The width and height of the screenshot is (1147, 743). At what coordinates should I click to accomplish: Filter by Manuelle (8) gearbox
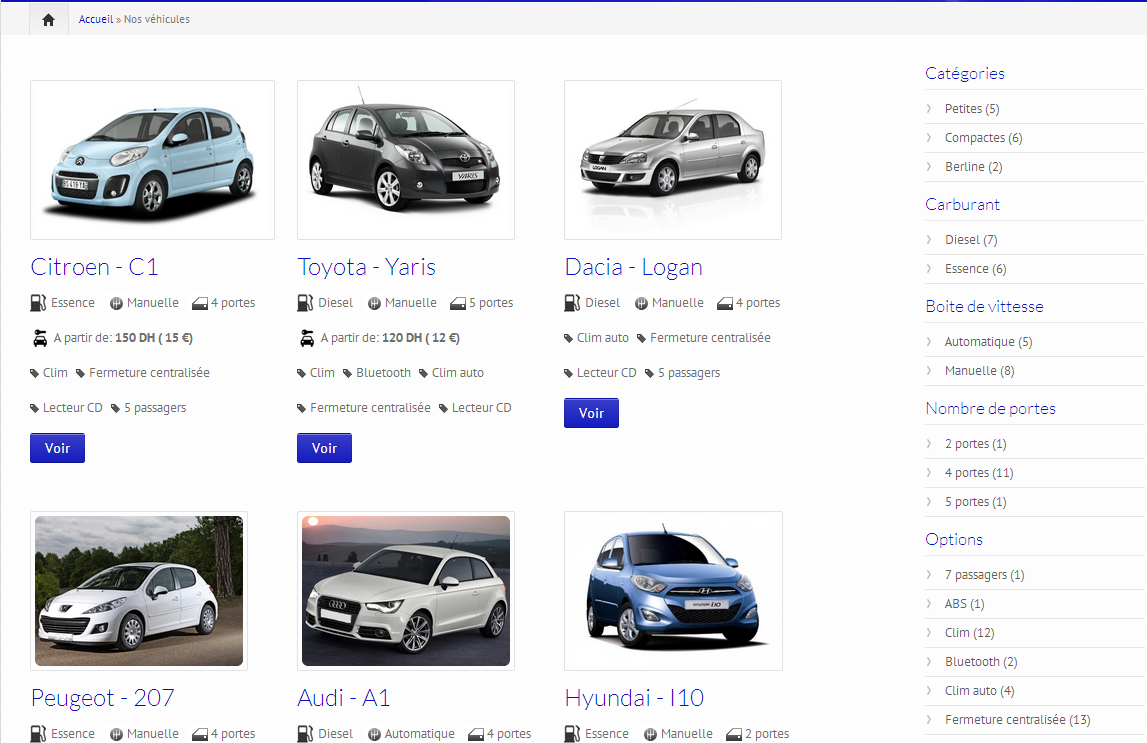(x=979, y=371)
